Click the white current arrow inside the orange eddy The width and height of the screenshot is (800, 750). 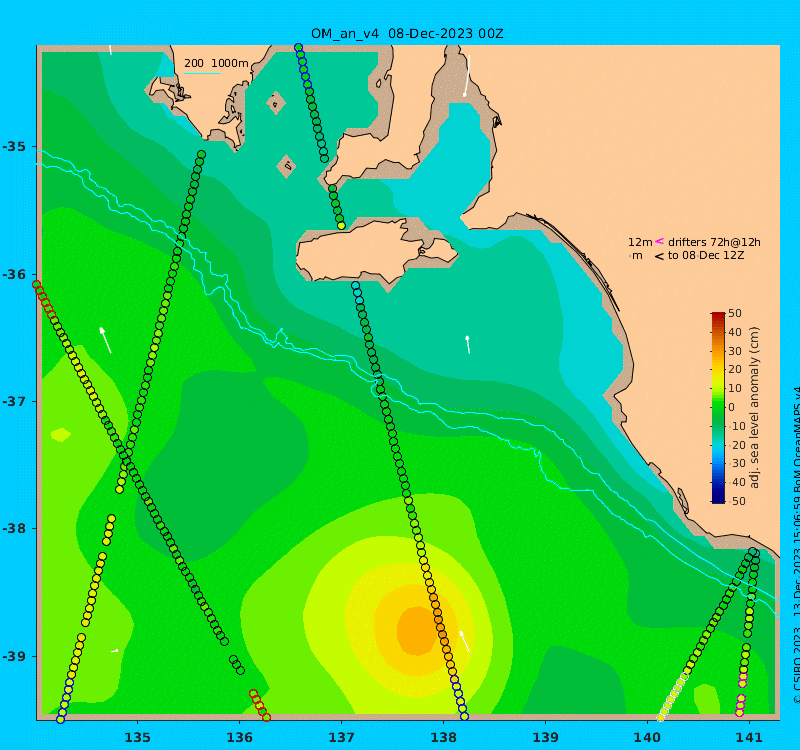tap(464, 641)
